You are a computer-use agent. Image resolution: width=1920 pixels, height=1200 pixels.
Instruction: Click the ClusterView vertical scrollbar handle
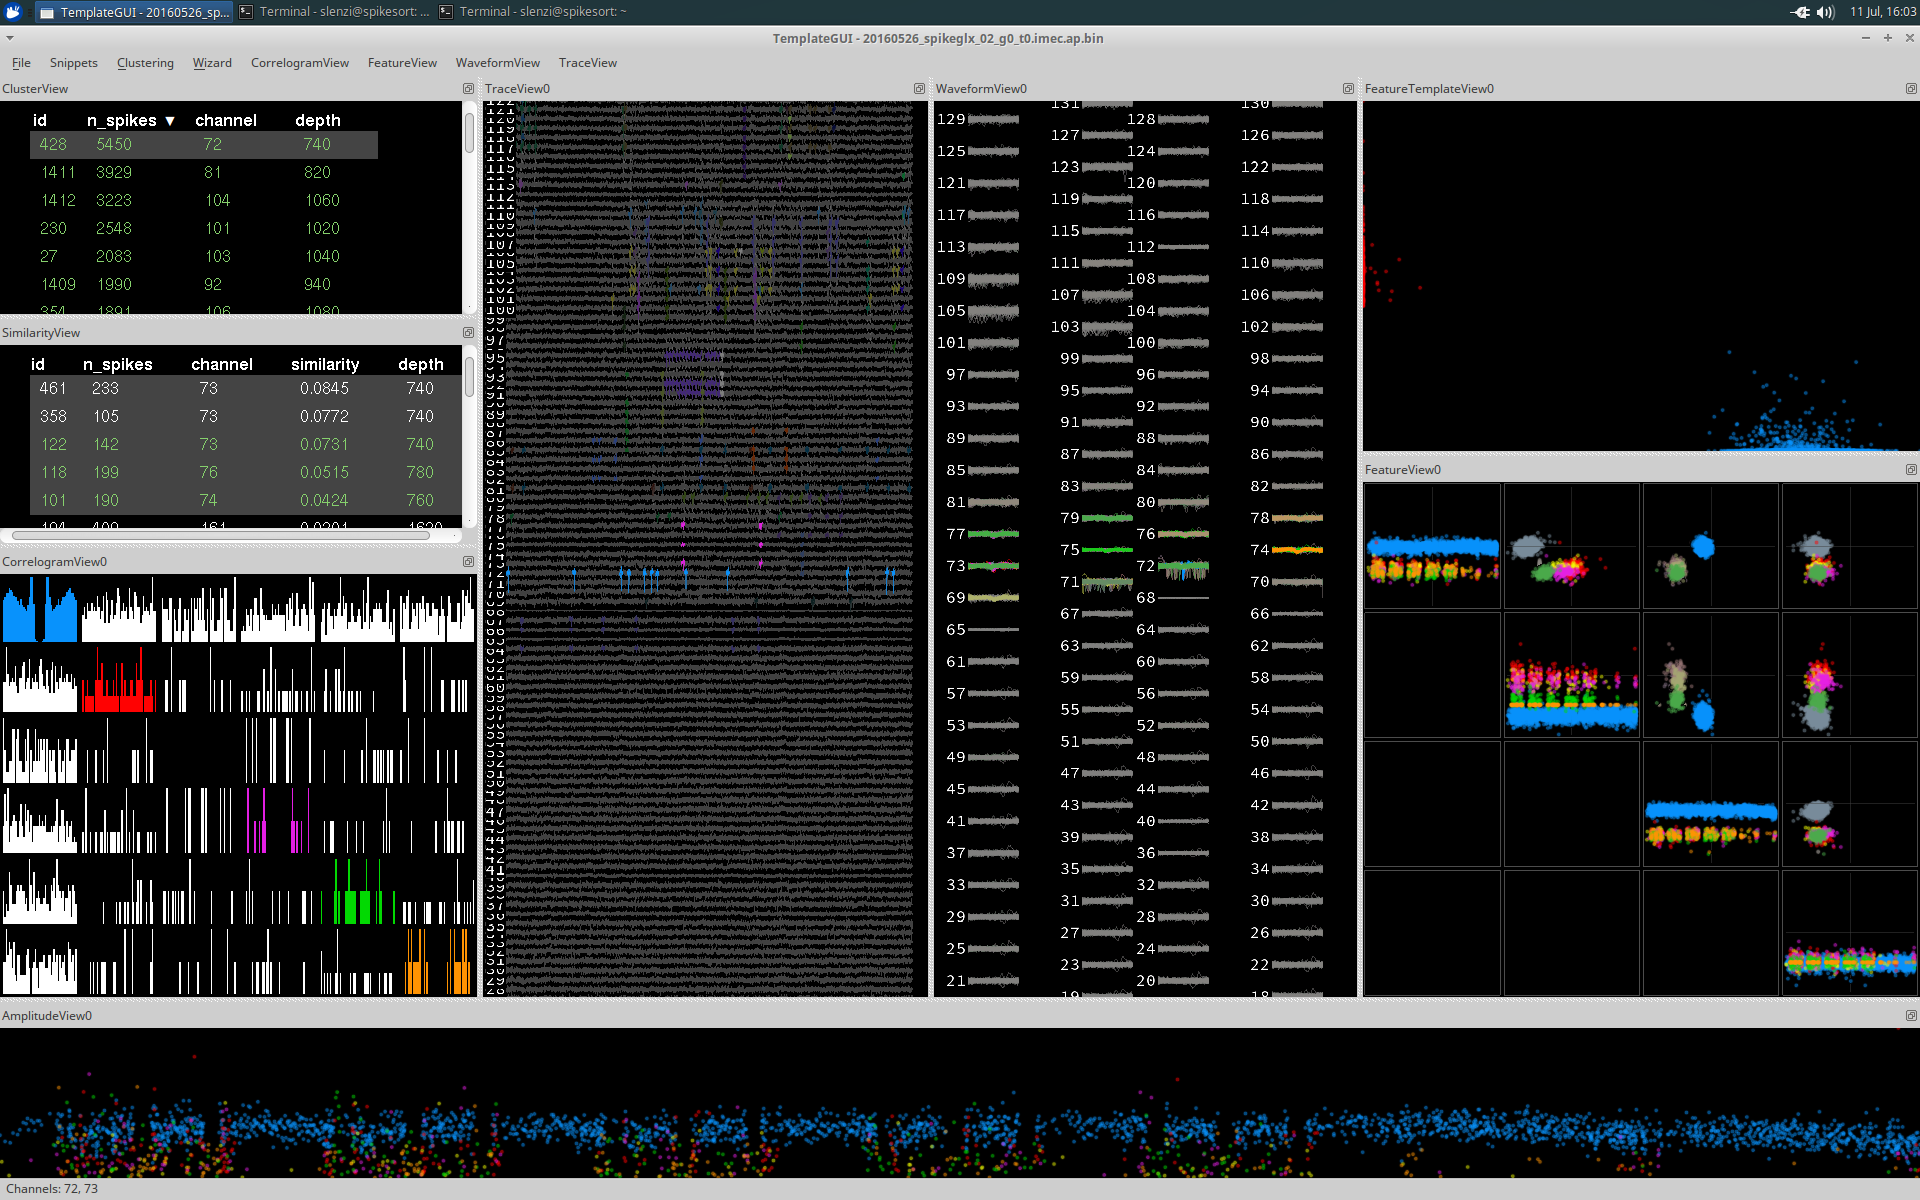469,133
